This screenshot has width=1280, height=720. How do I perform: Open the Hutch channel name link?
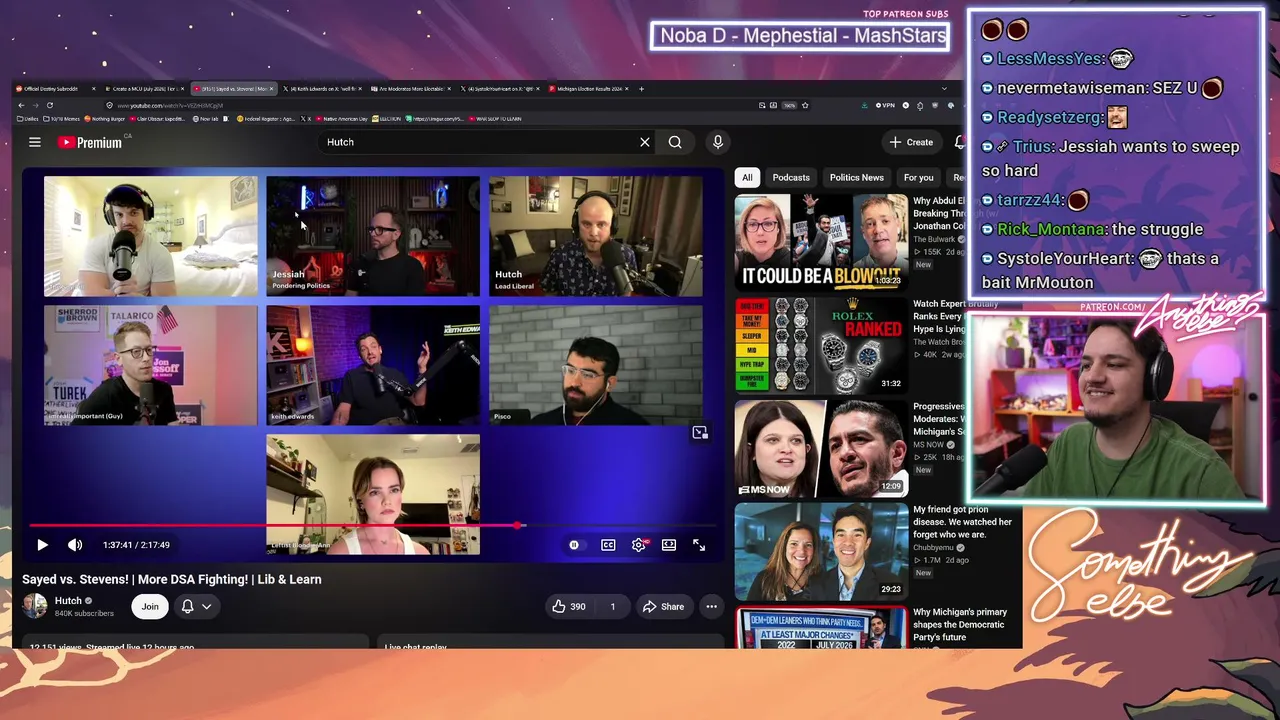click(68, 601)
